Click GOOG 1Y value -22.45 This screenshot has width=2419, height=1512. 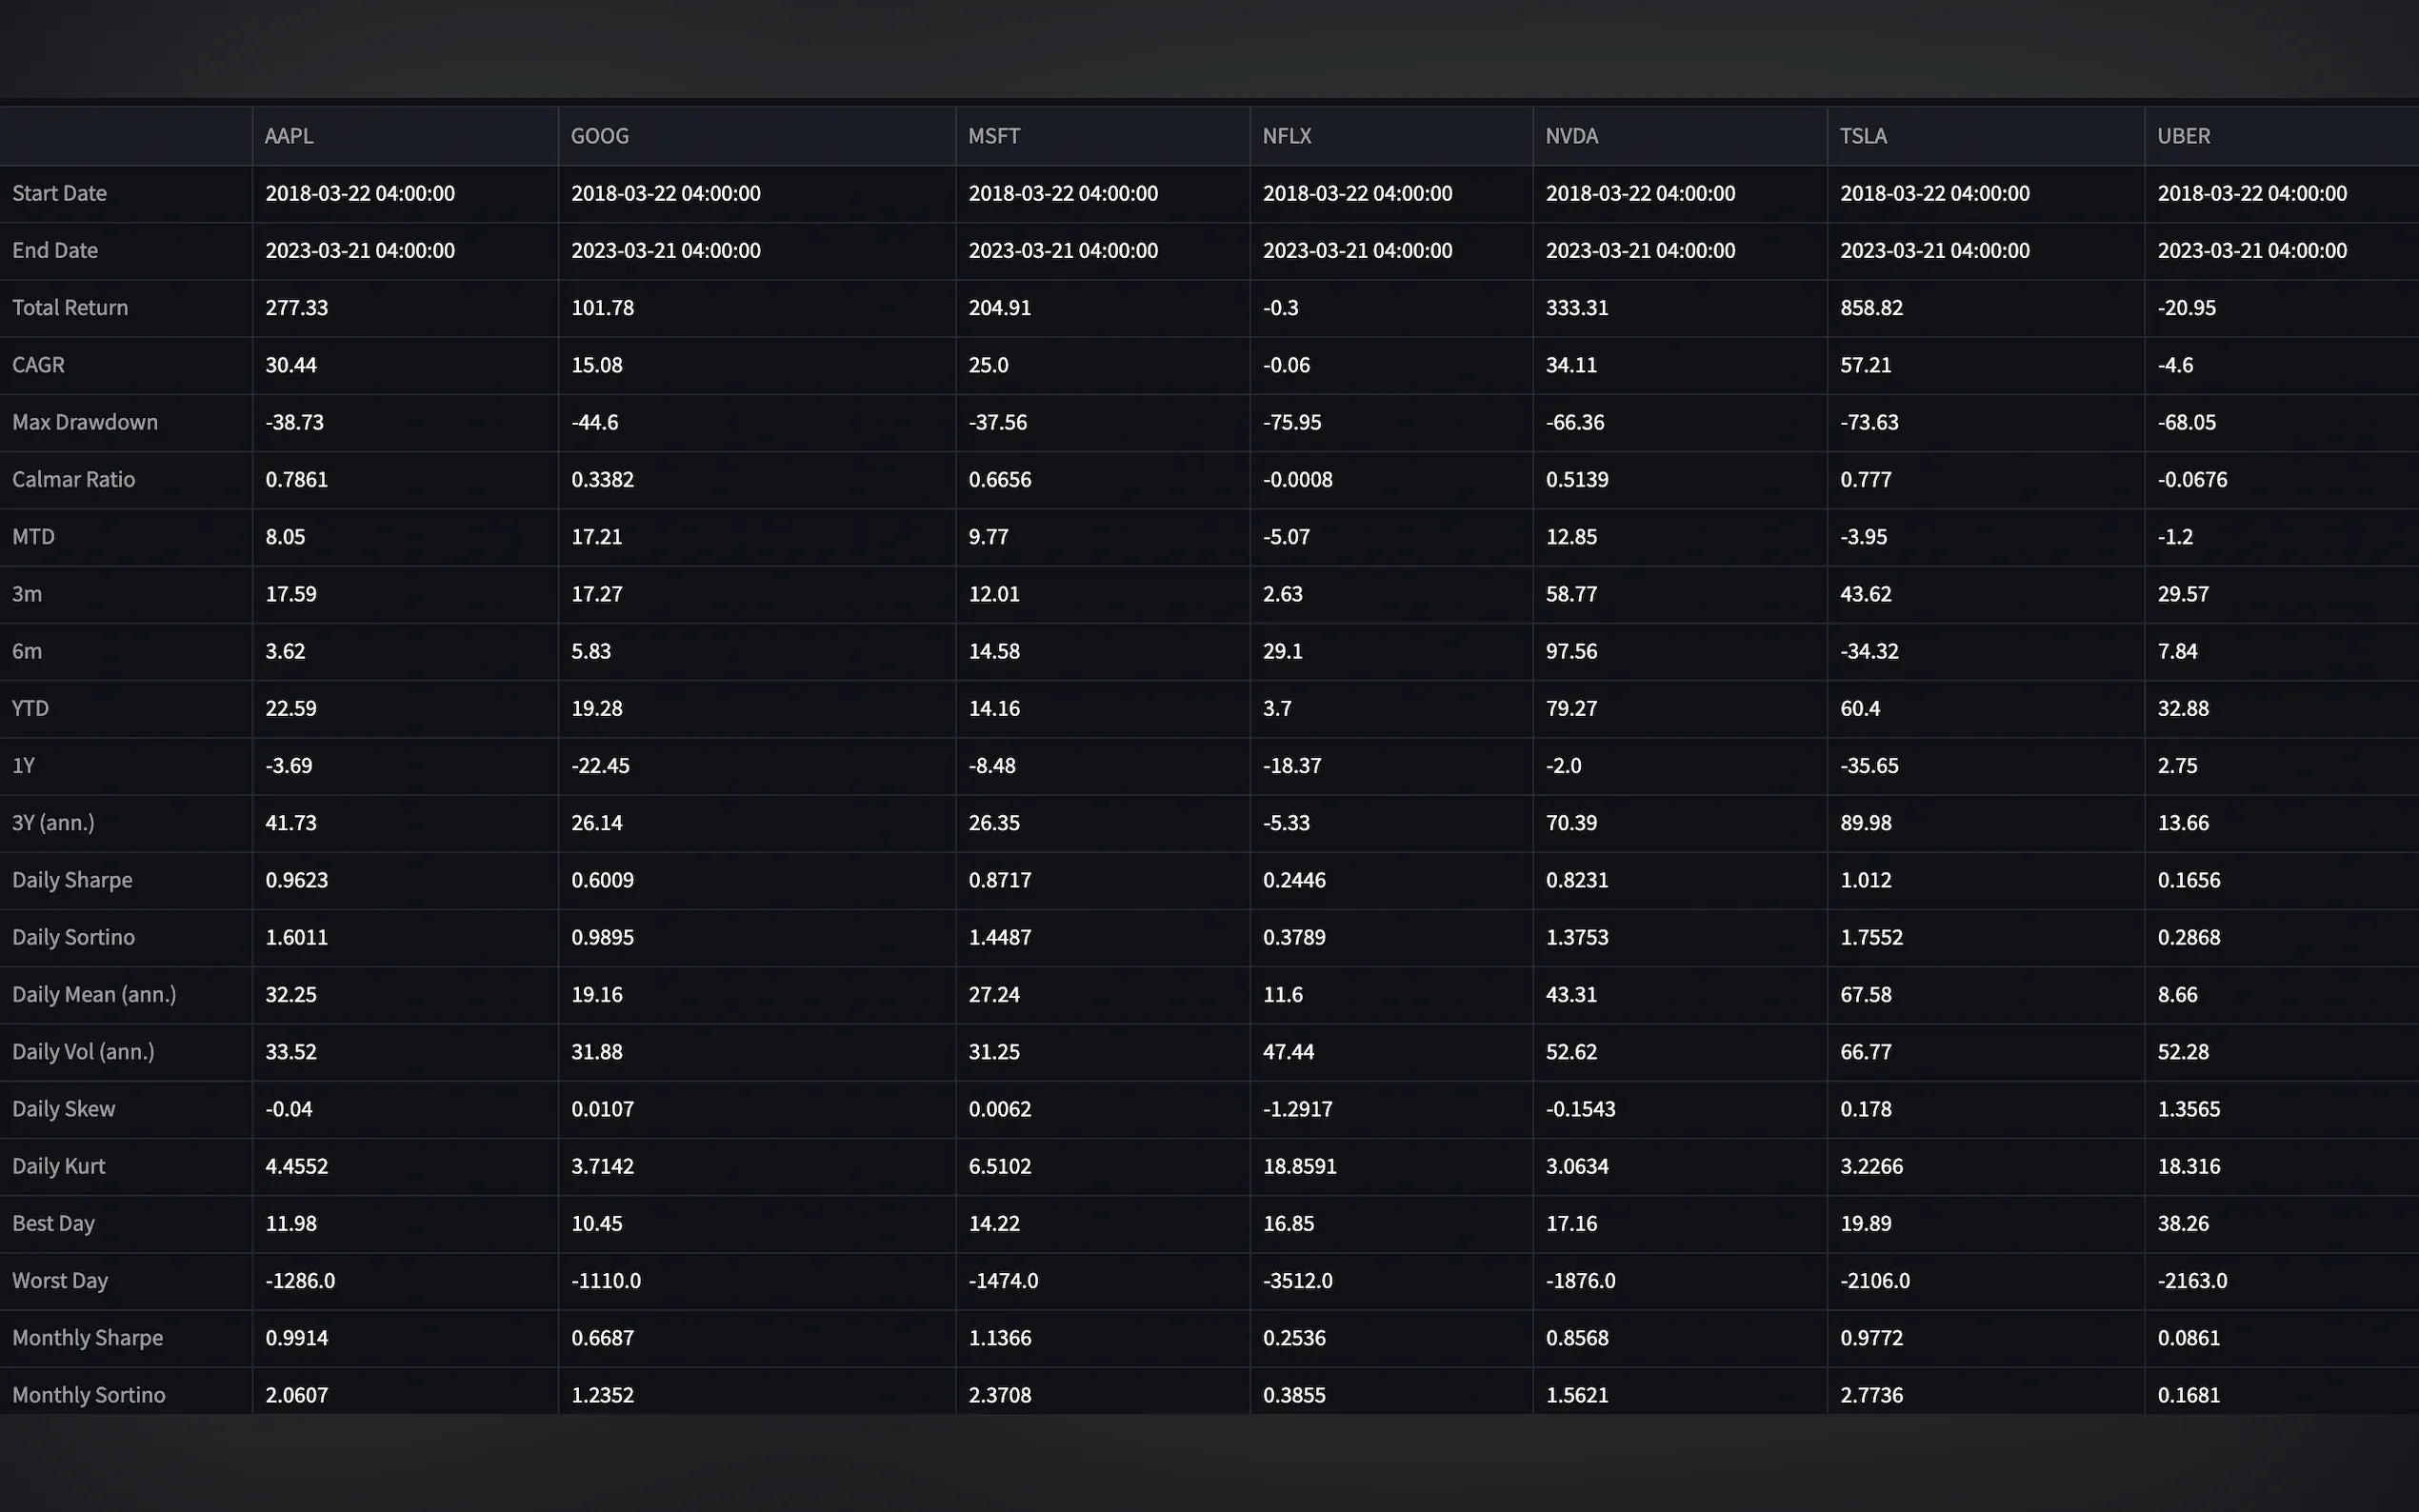[x=600, y=766]
